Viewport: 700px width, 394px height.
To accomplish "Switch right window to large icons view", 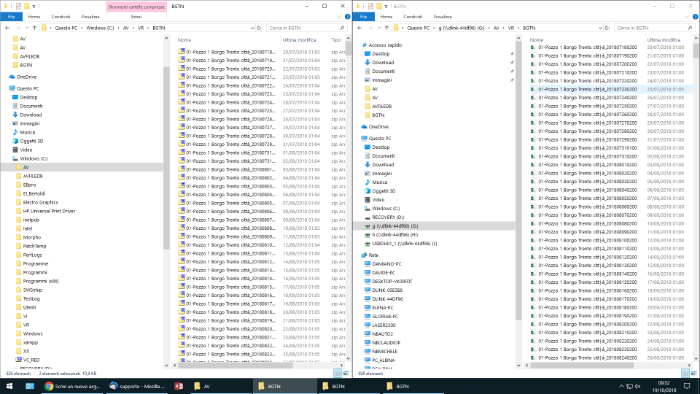I will point(693,373).
